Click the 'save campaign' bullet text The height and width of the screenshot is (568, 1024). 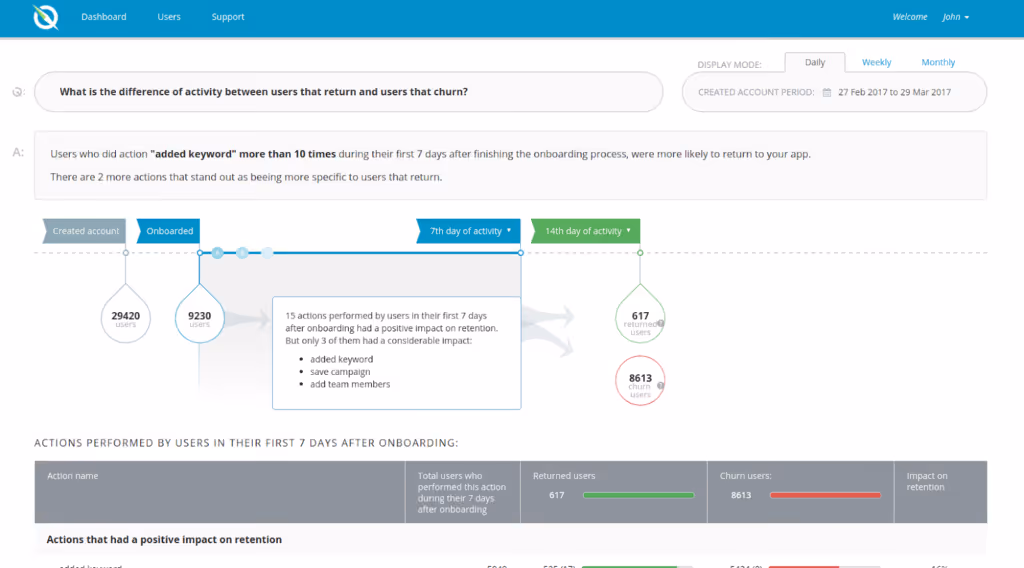click(x=340, y=371)
